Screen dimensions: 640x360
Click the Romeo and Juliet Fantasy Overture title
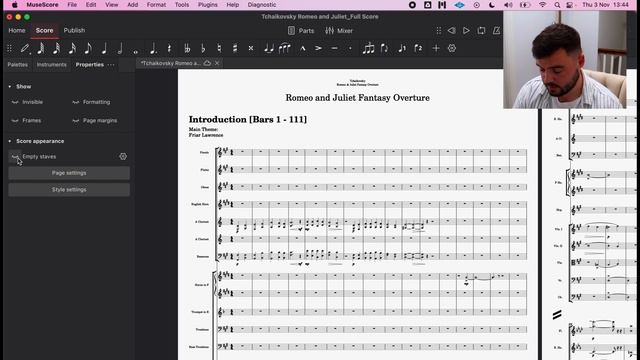(x=358, y=98)
